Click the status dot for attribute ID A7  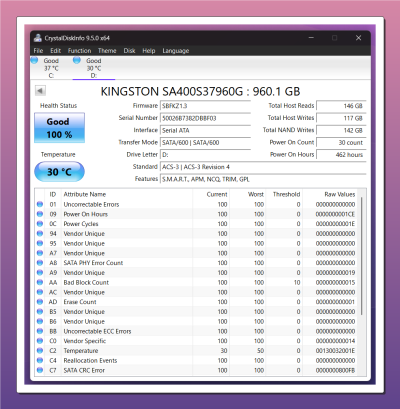click(x=40, y=253)
